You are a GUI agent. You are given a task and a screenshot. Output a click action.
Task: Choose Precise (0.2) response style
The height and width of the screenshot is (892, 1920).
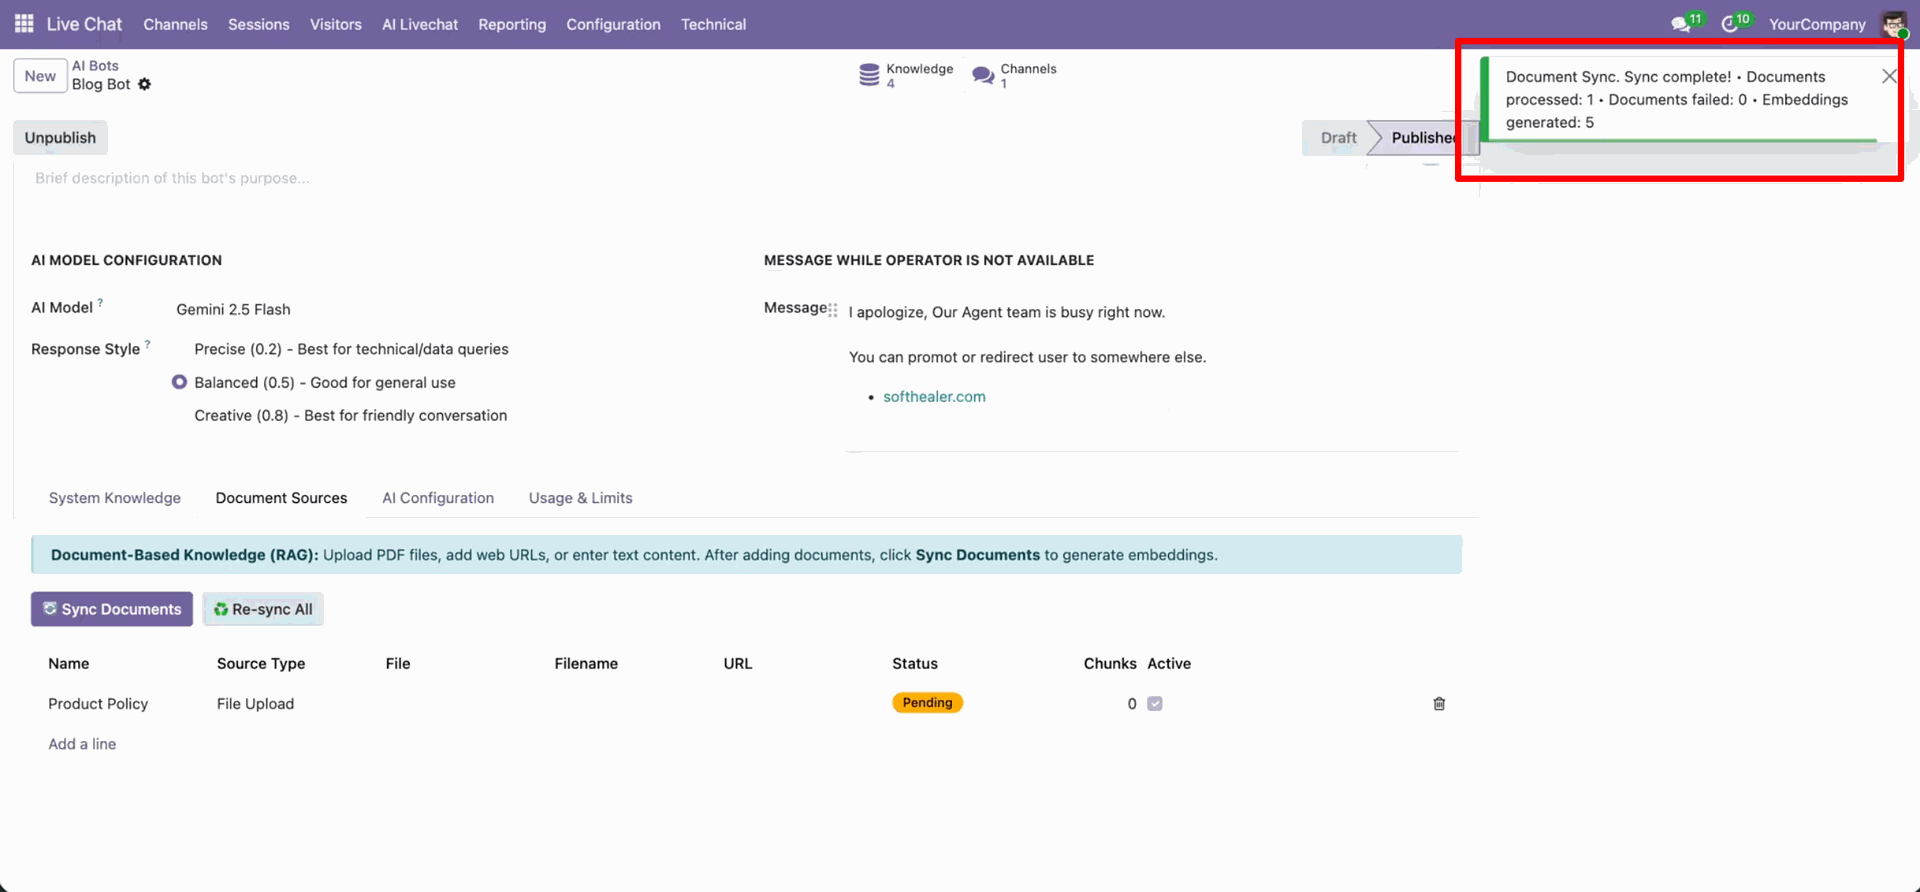pyautogui.click(x=180, y=349)
